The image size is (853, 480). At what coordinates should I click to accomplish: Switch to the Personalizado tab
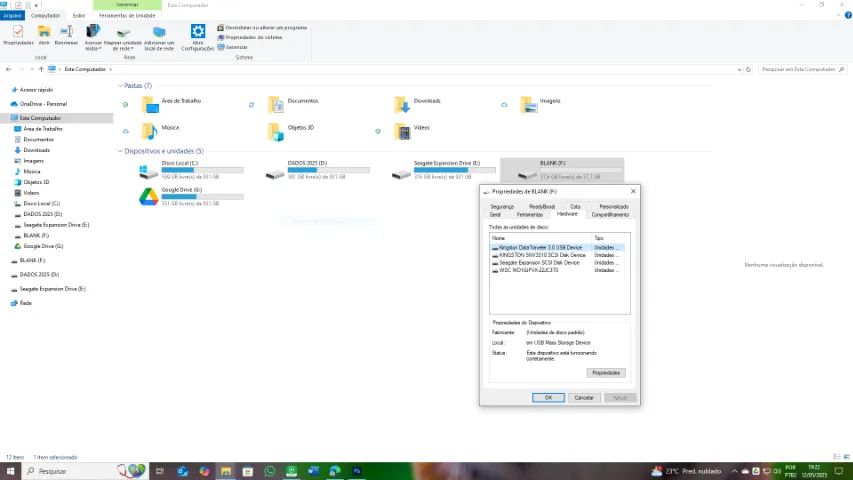[614, 207]
